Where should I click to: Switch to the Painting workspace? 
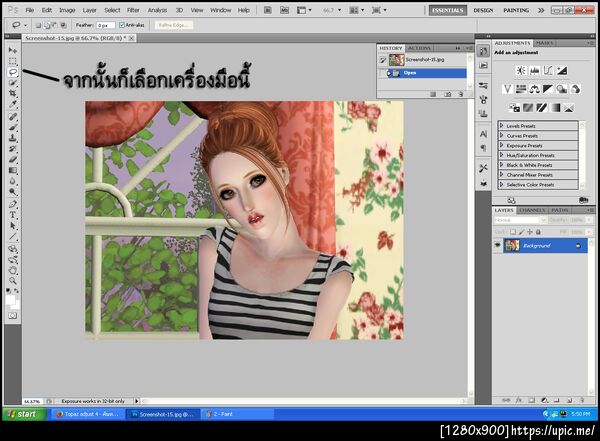click(x=516, y=10)
